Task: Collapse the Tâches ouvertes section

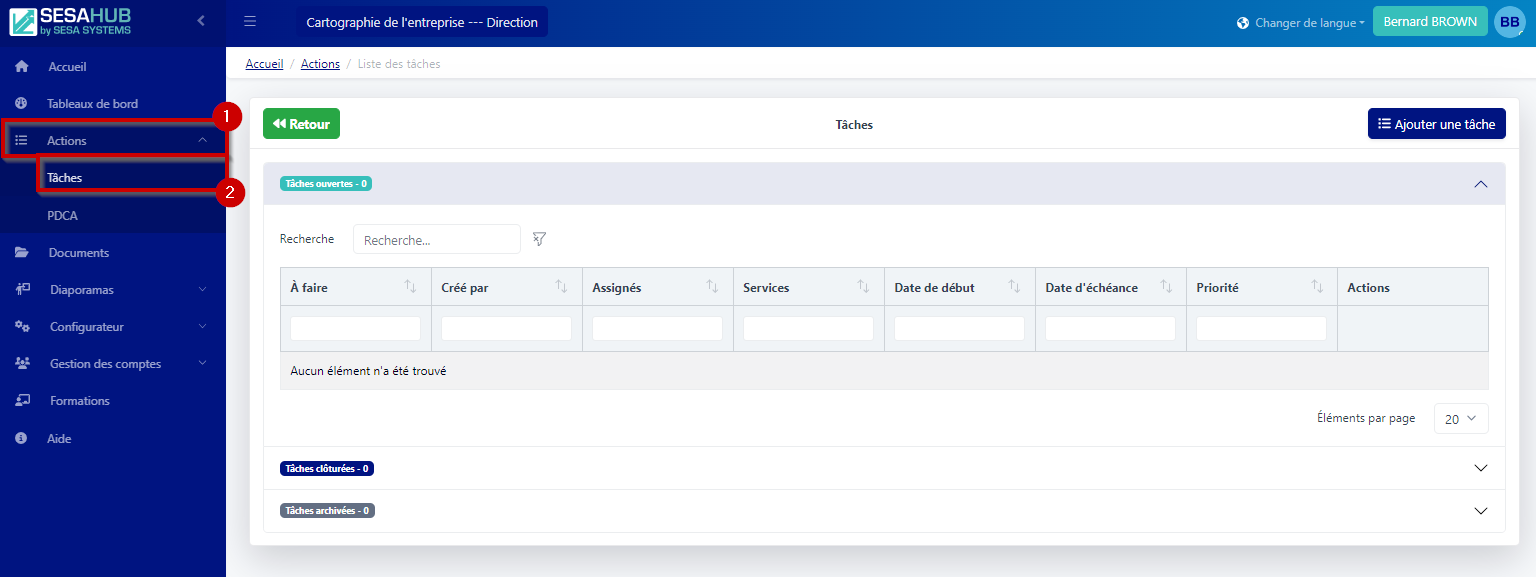Action: [1481, 184]
